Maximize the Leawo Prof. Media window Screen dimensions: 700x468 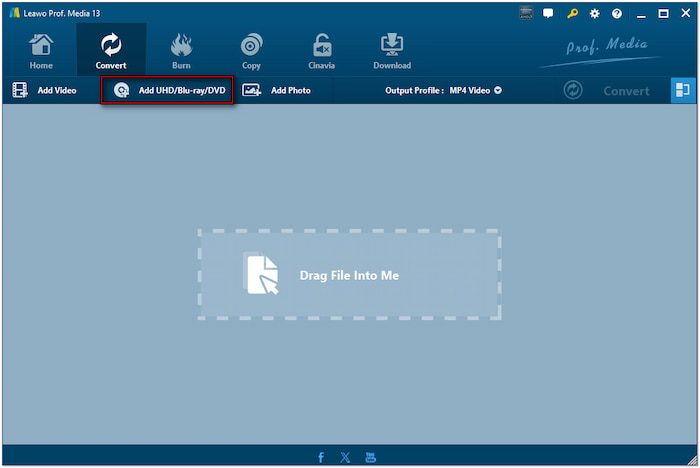664,13
